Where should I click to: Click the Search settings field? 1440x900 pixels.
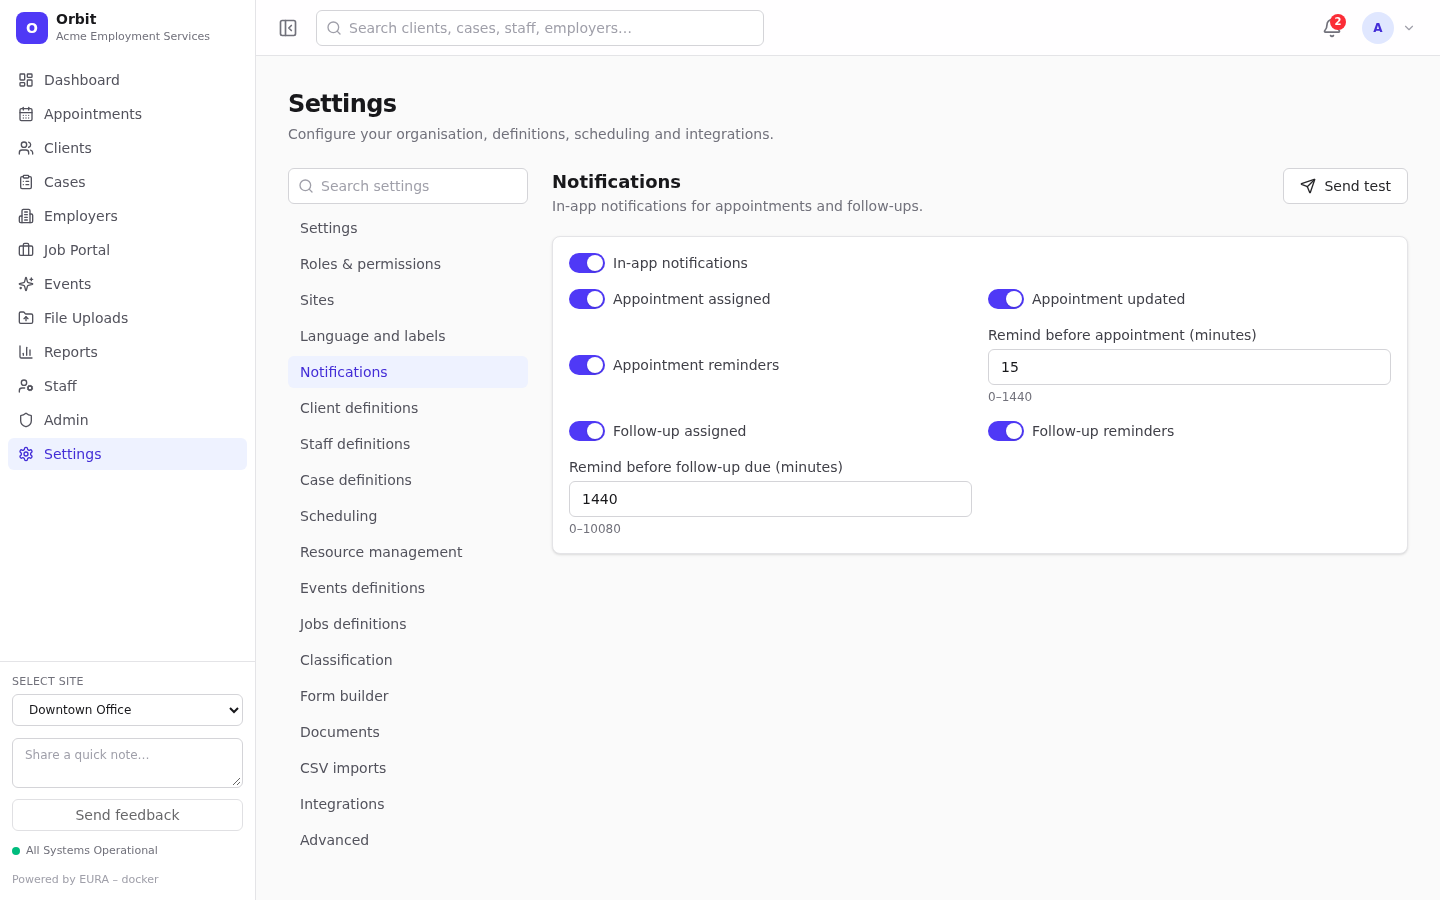pos(408,186)
